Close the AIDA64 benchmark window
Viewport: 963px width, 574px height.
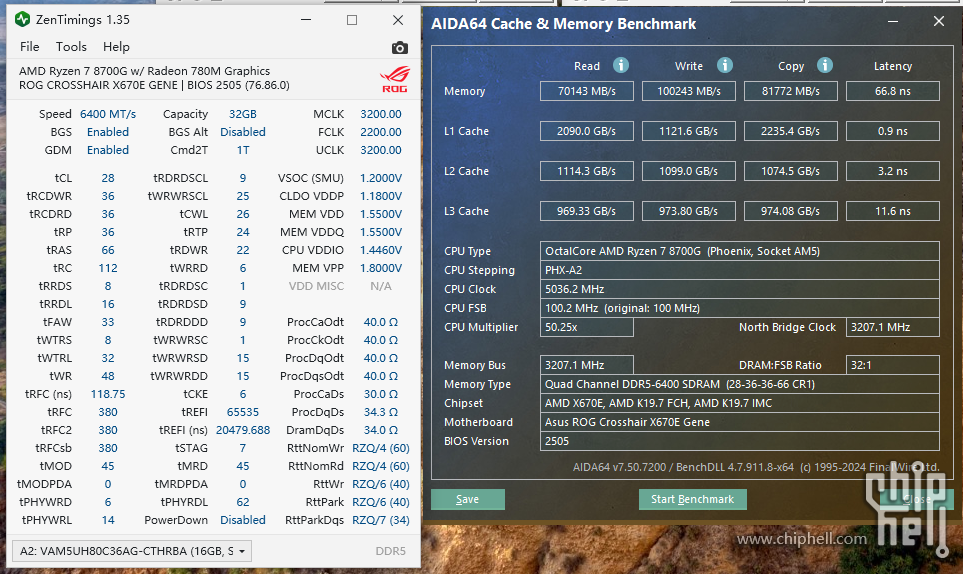click(x=938, y=21)
